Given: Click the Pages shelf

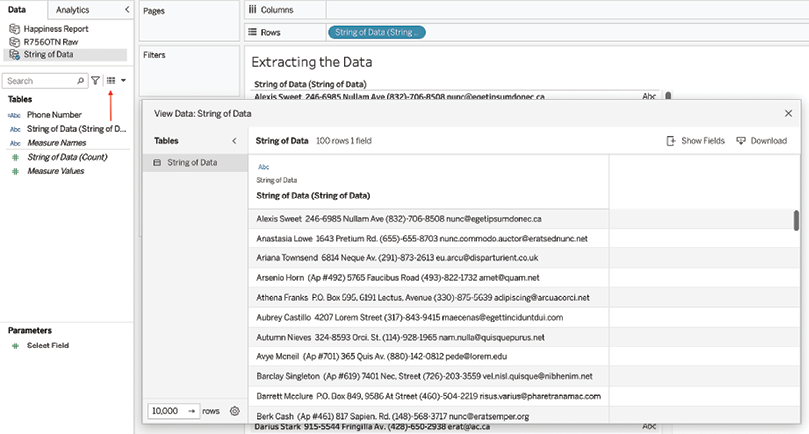Looking at the screenshot, I should coord(189,21).
